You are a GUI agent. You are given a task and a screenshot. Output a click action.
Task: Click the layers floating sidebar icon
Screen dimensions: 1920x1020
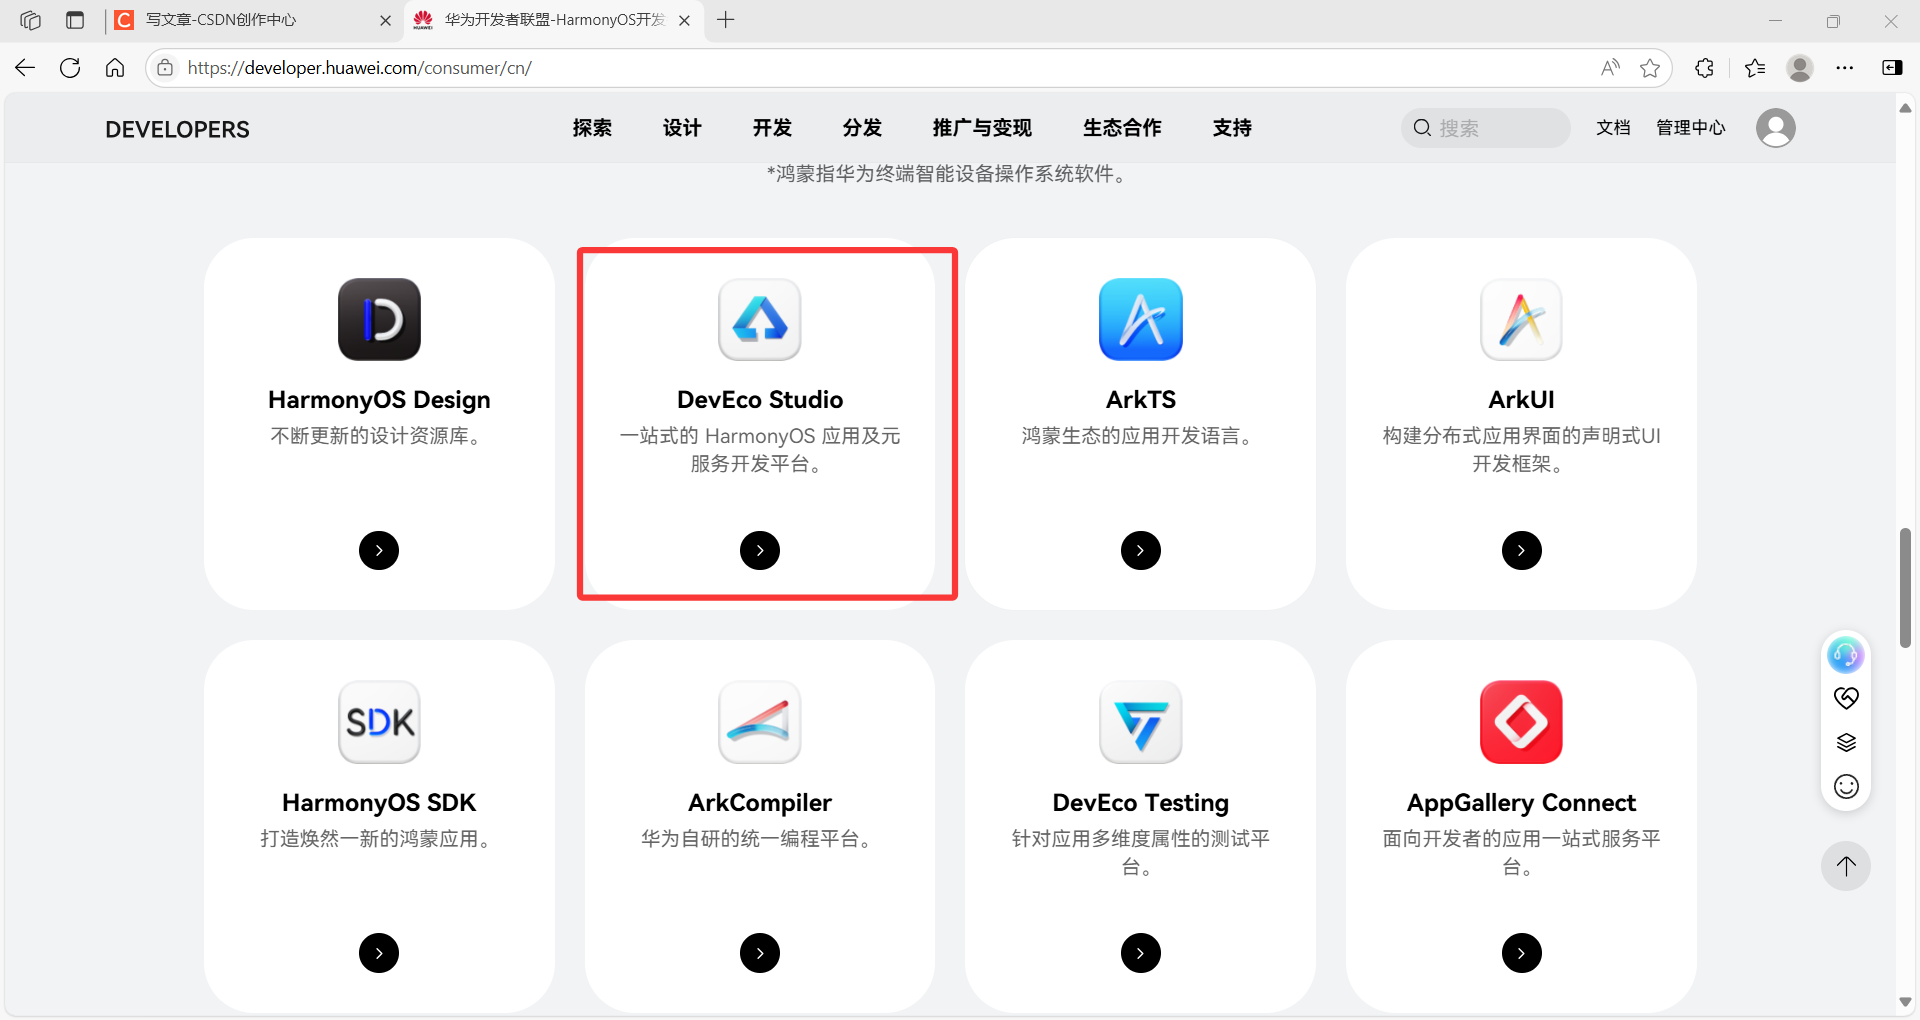coord(1846,742)
